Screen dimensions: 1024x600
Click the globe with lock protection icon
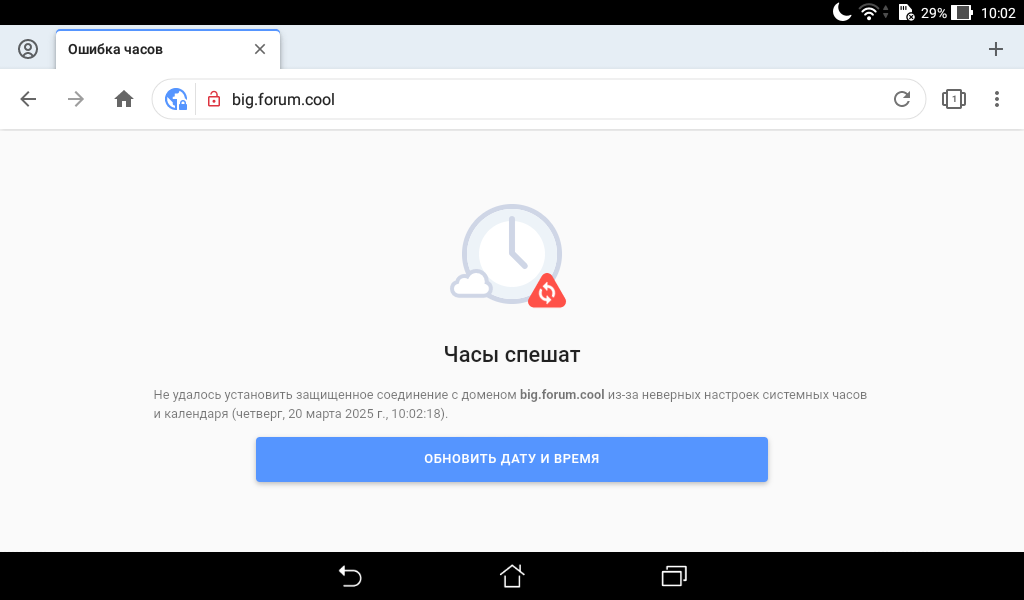pyautogui.click(x=176, y=99)
